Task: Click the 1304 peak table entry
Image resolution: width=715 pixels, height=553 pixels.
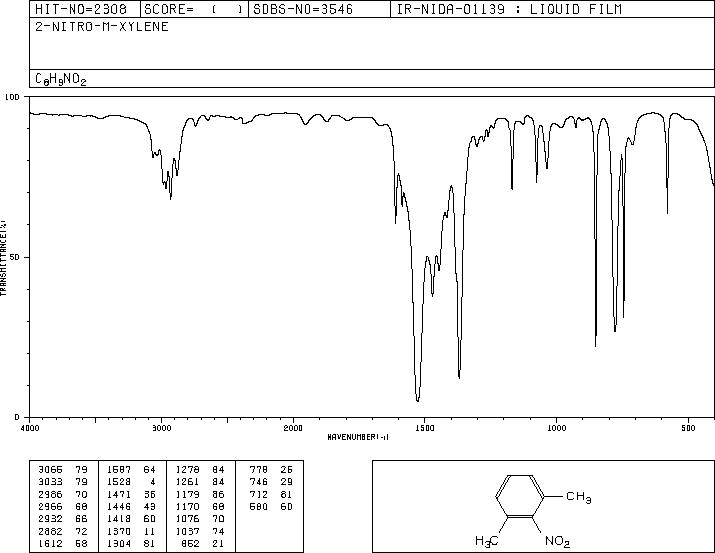Action: (119, 543)
